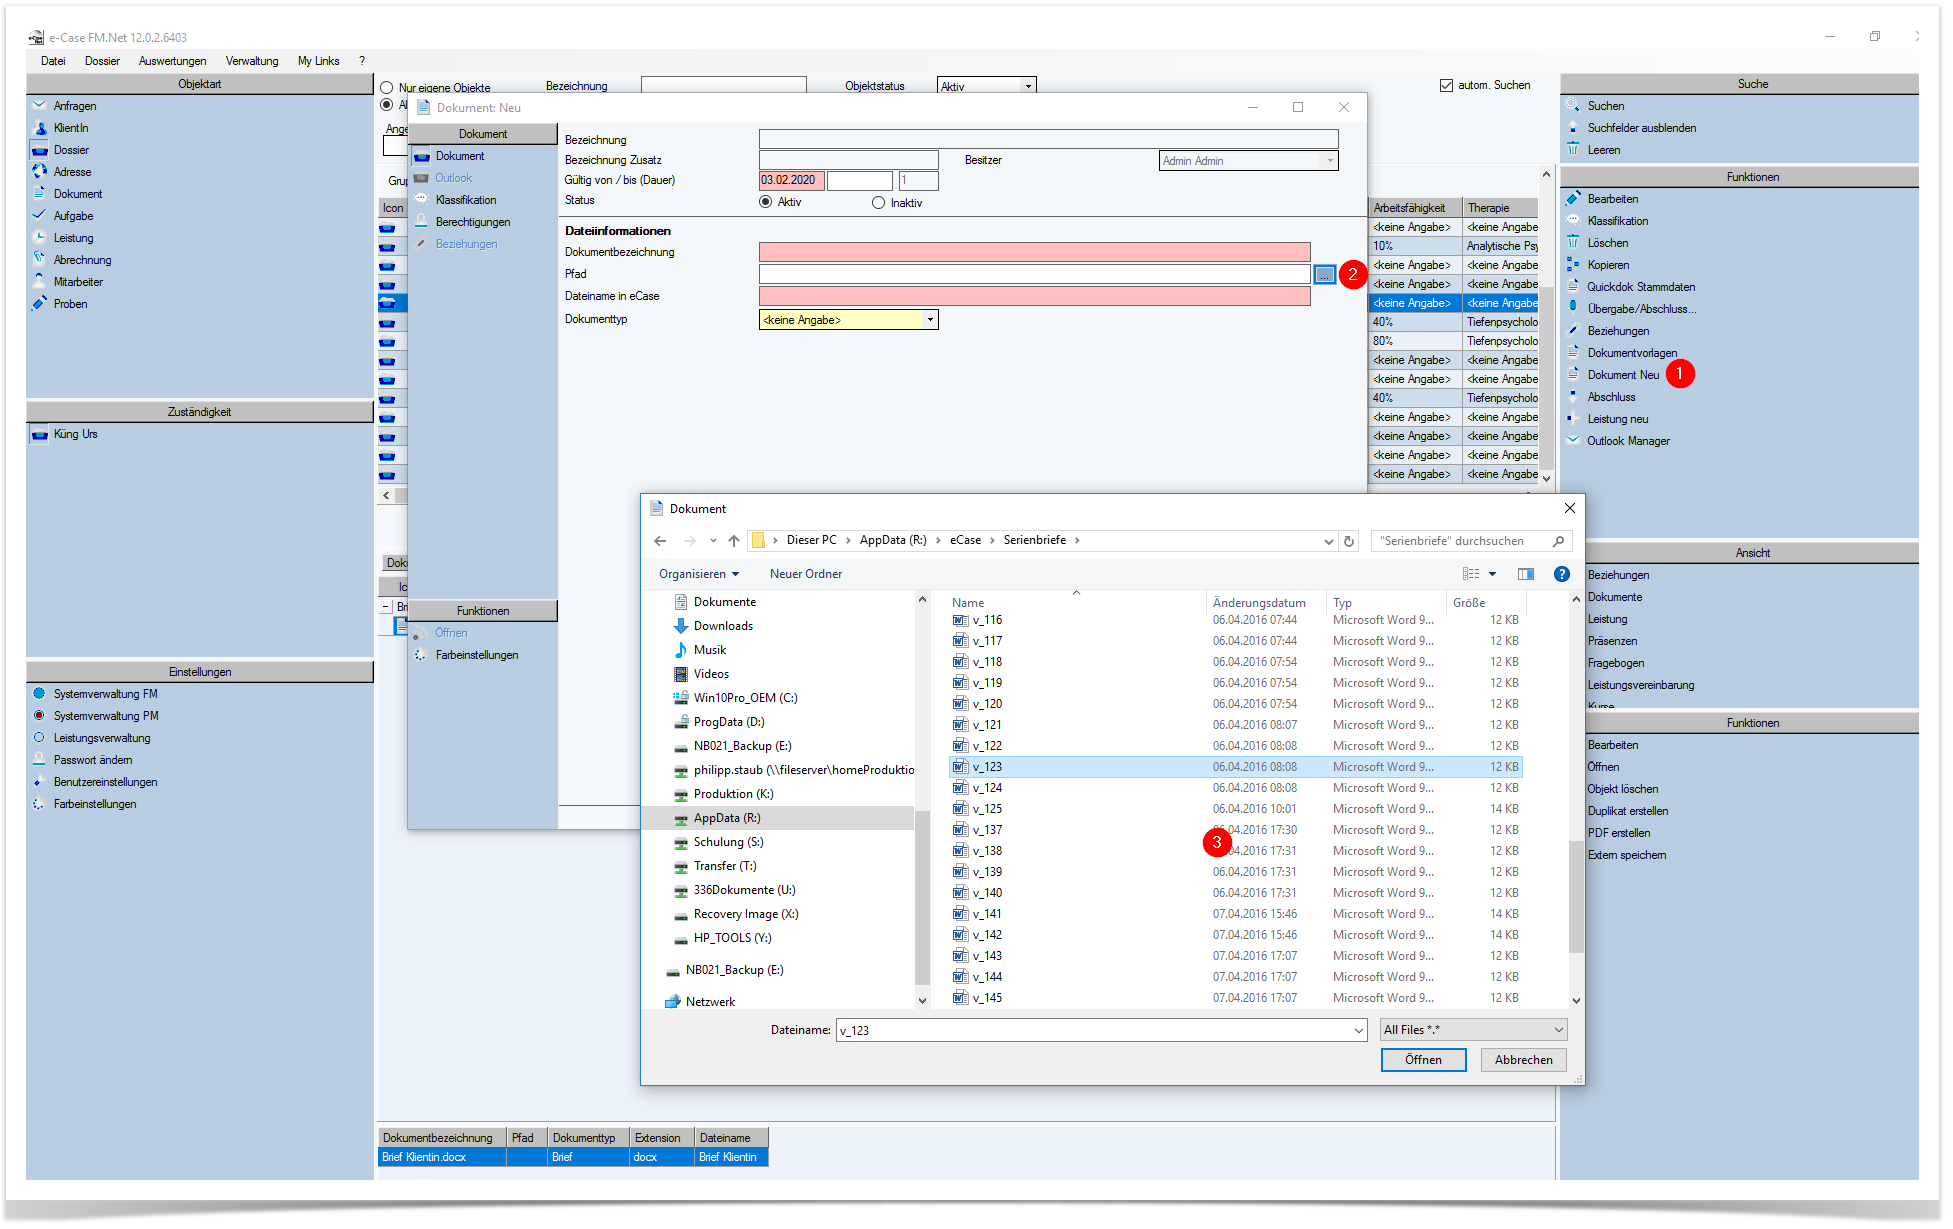Go back in file dialog navigation

660,541
